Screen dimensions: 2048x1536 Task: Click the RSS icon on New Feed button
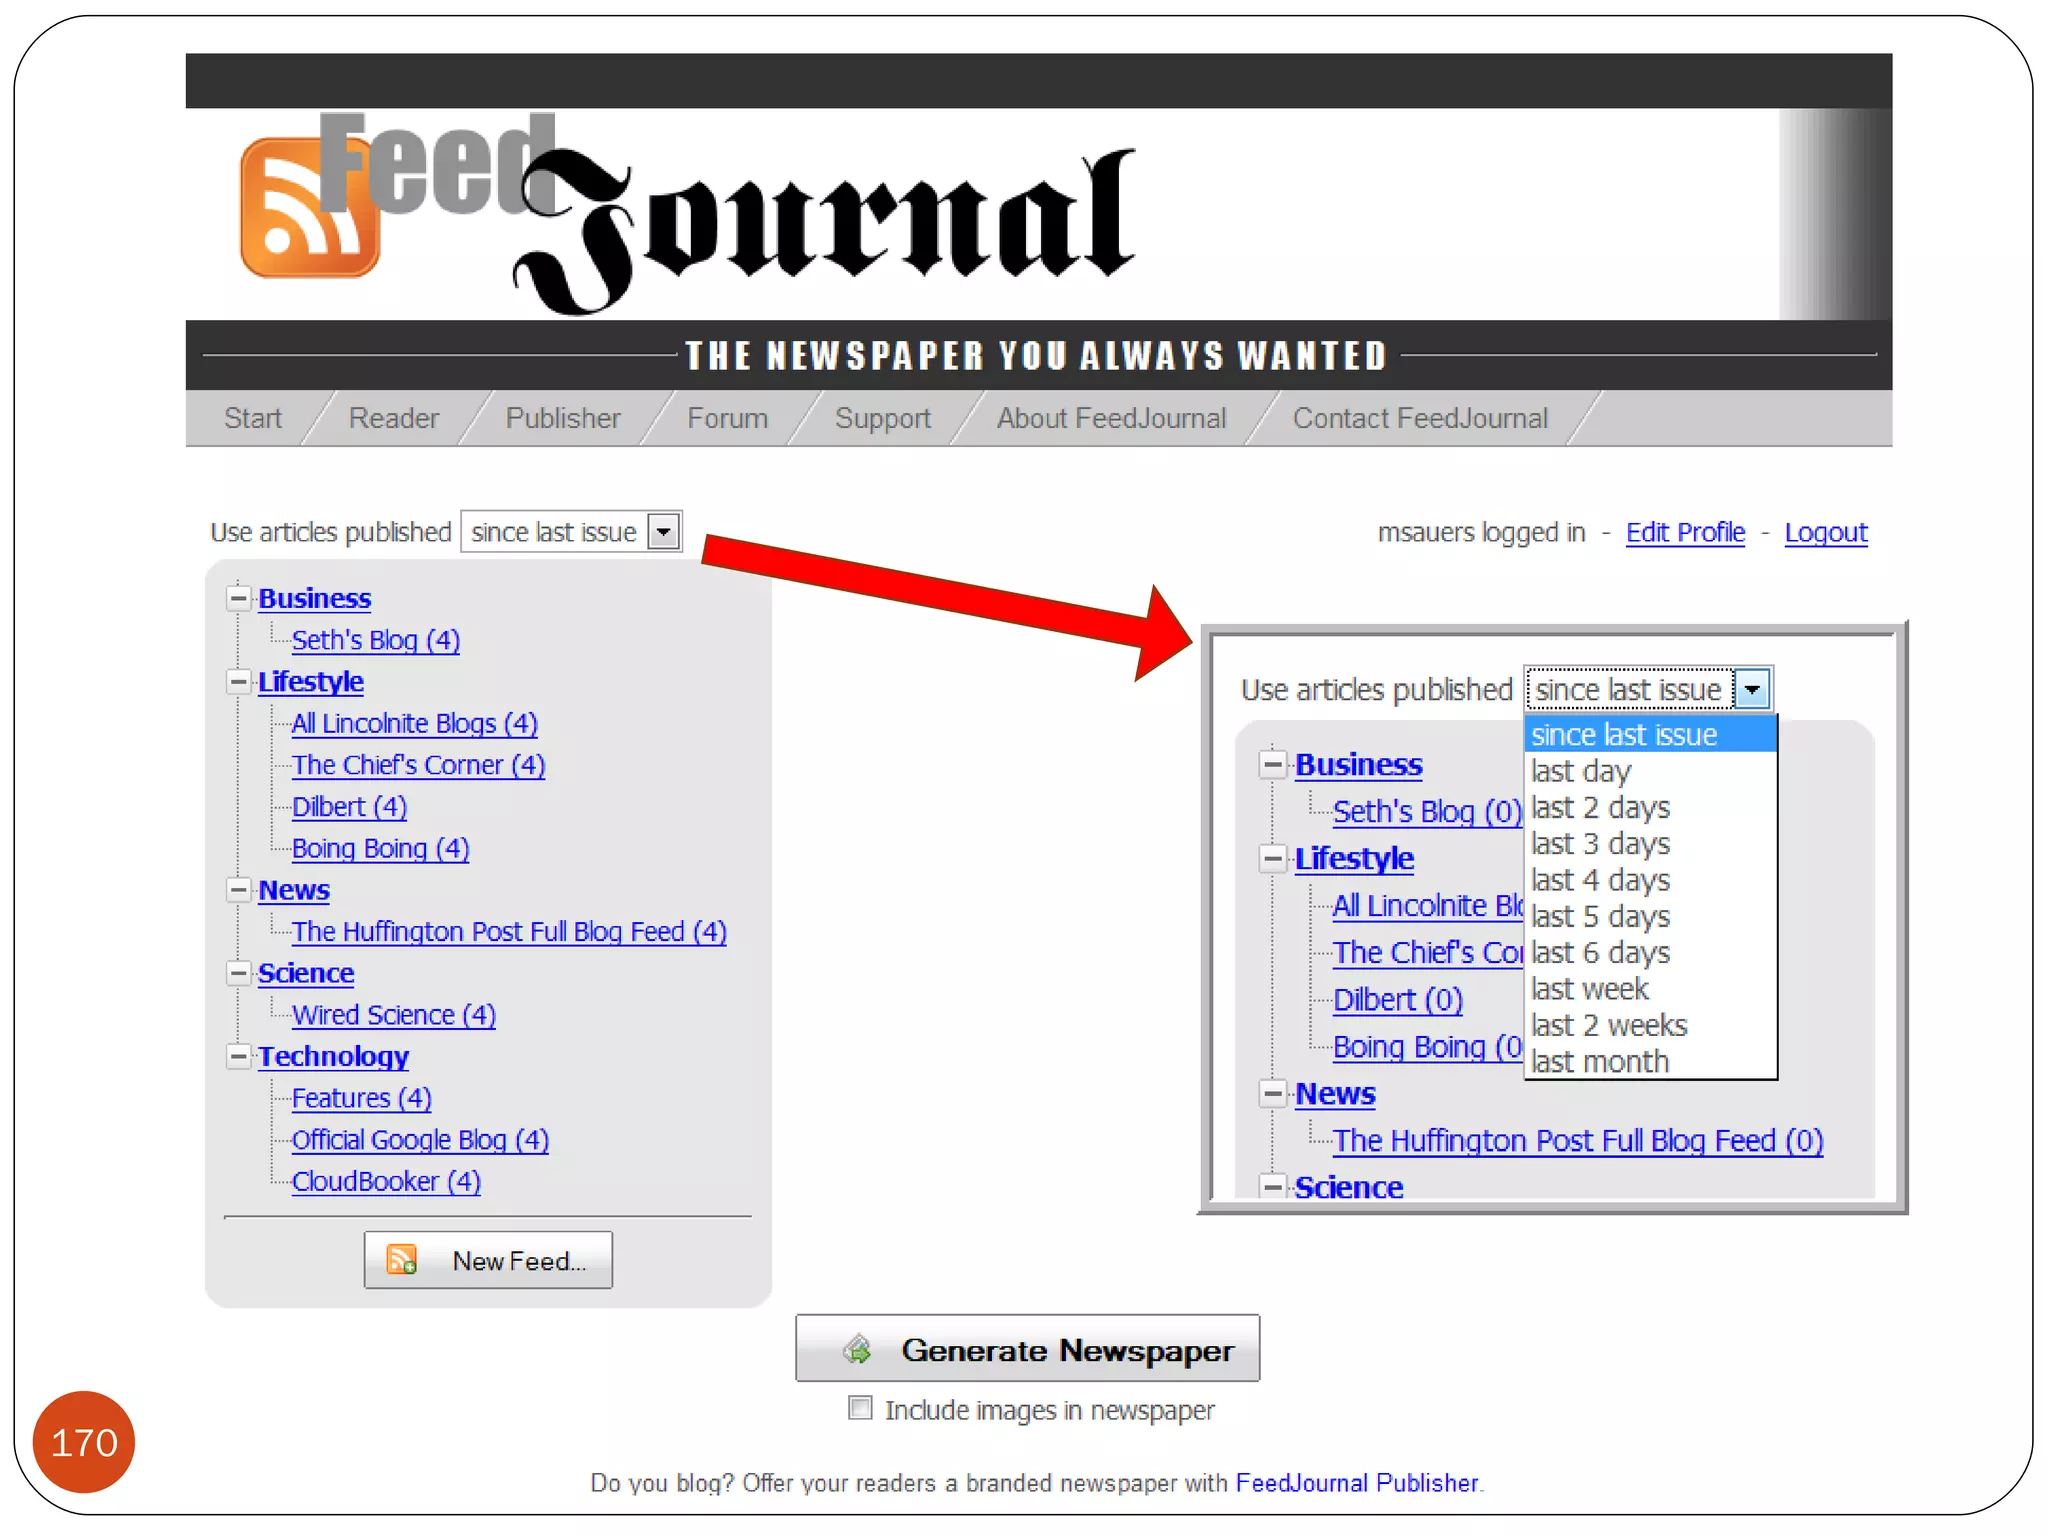(x=402, y=1260)
